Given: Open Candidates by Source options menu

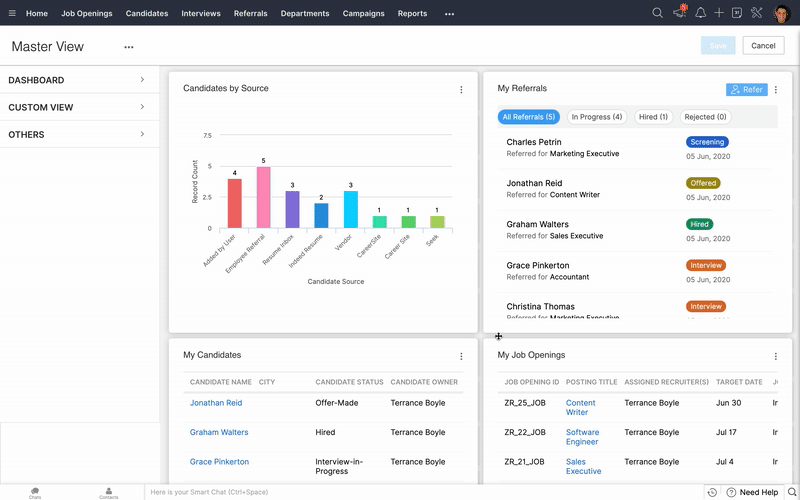Looking at the screenshot, I should pos(461,89).
